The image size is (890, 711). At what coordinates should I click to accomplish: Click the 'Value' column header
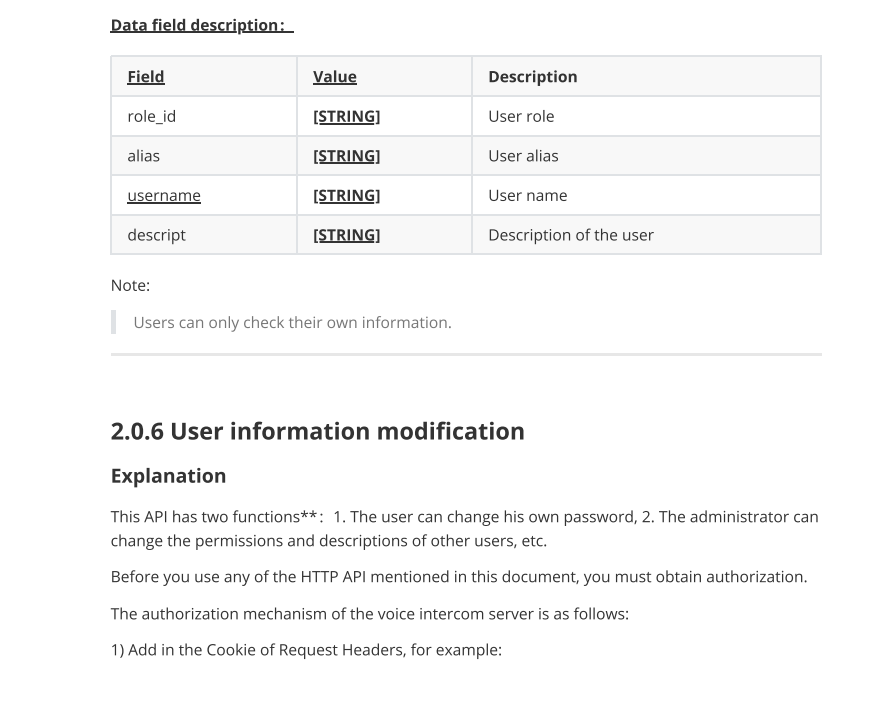[x=335, y=77]
